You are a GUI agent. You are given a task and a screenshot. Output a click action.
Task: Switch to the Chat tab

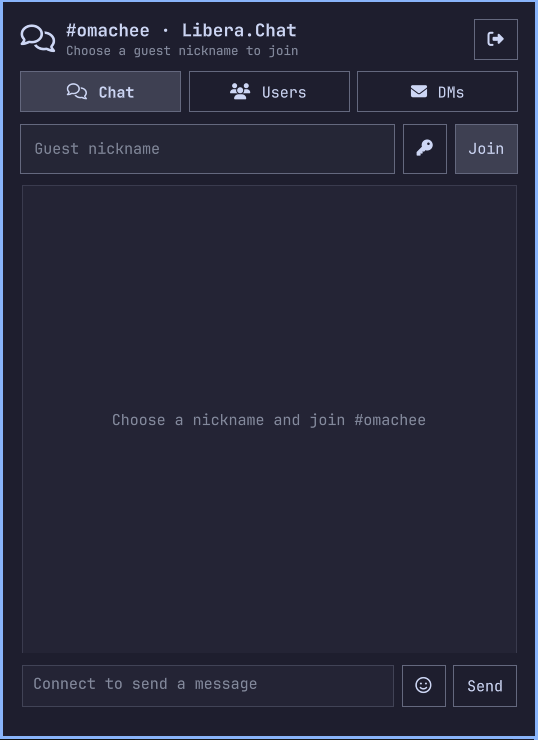pos(101,92)
